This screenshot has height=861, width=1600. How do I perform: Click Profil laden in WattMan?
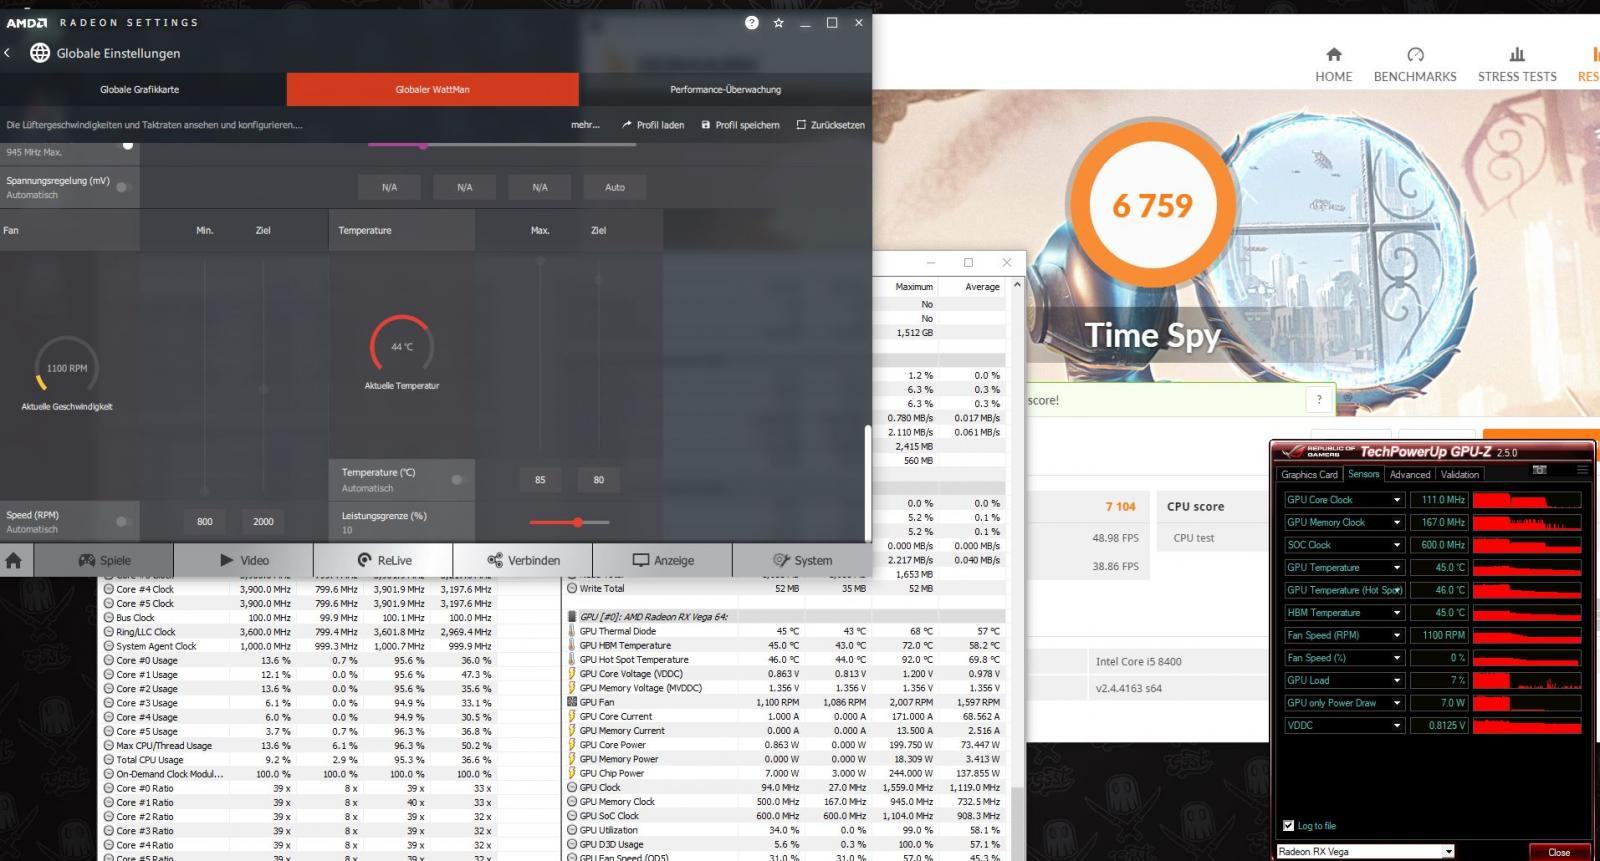[653, 125]
